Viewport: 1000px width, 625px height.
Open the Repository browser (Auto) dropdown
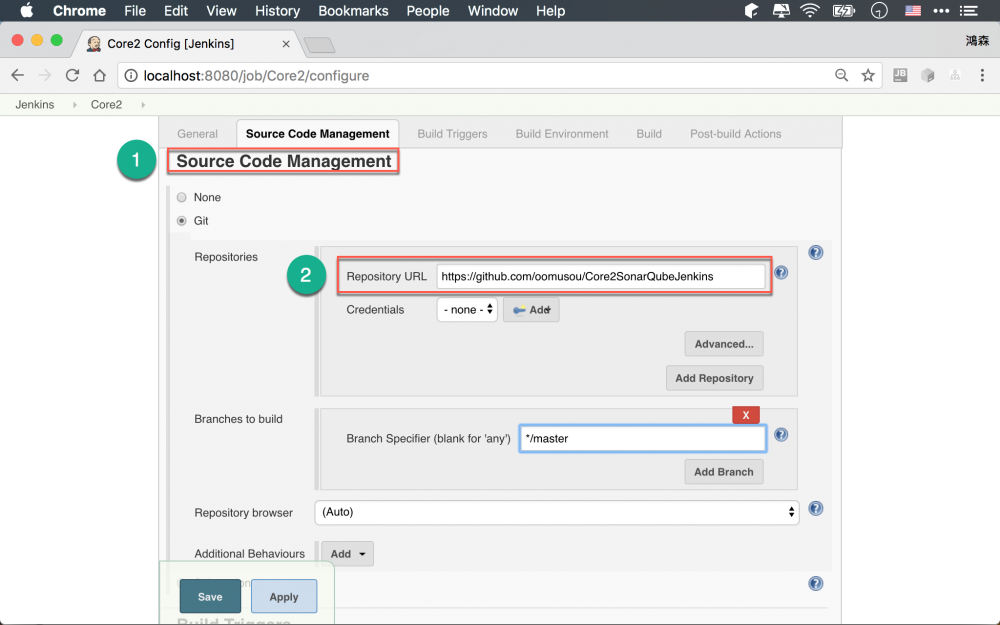(x=556, y=512)
